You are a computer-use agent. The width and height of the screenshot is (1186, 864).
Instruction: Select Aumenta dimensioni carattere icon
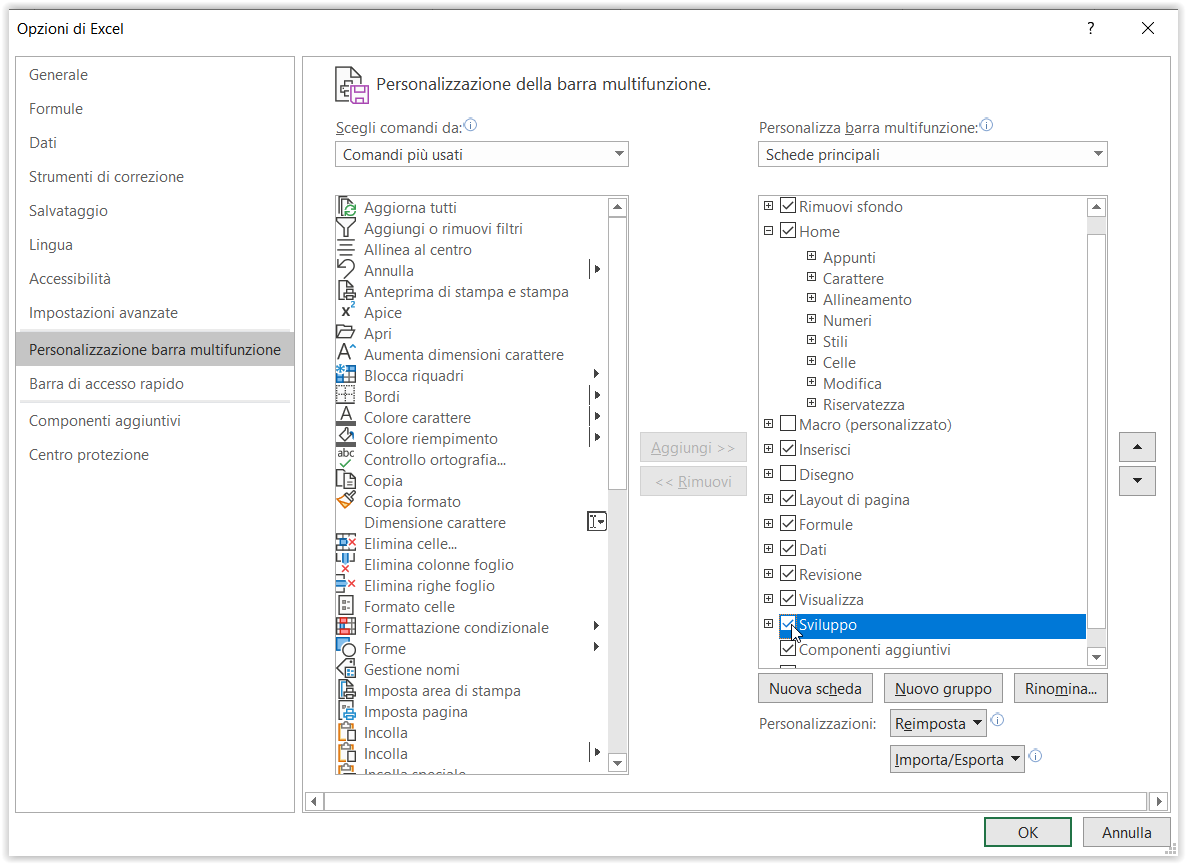pyautogui.click(x=346, y=354)
